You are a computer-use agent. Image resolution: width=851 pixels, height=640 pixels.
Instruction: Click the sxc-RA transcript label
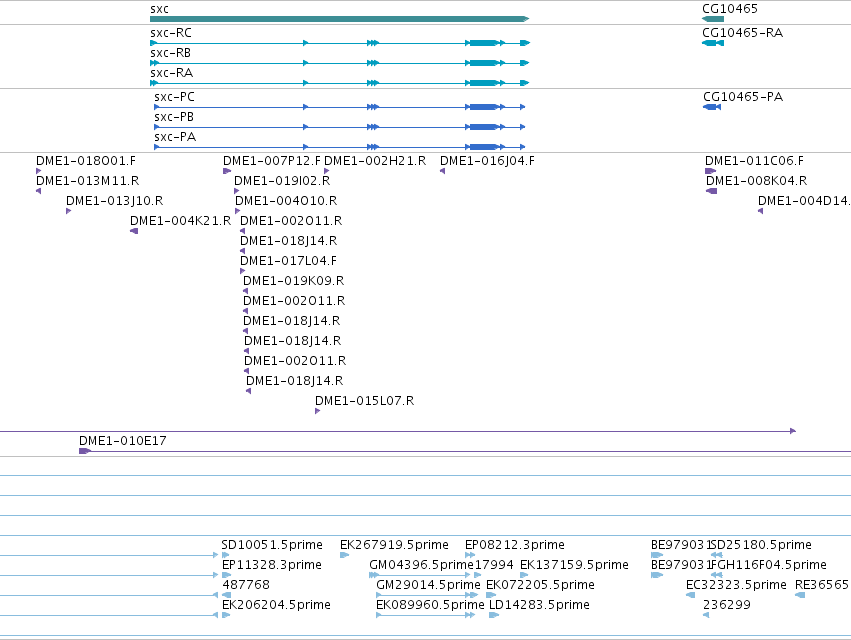(x=172, y=73)
